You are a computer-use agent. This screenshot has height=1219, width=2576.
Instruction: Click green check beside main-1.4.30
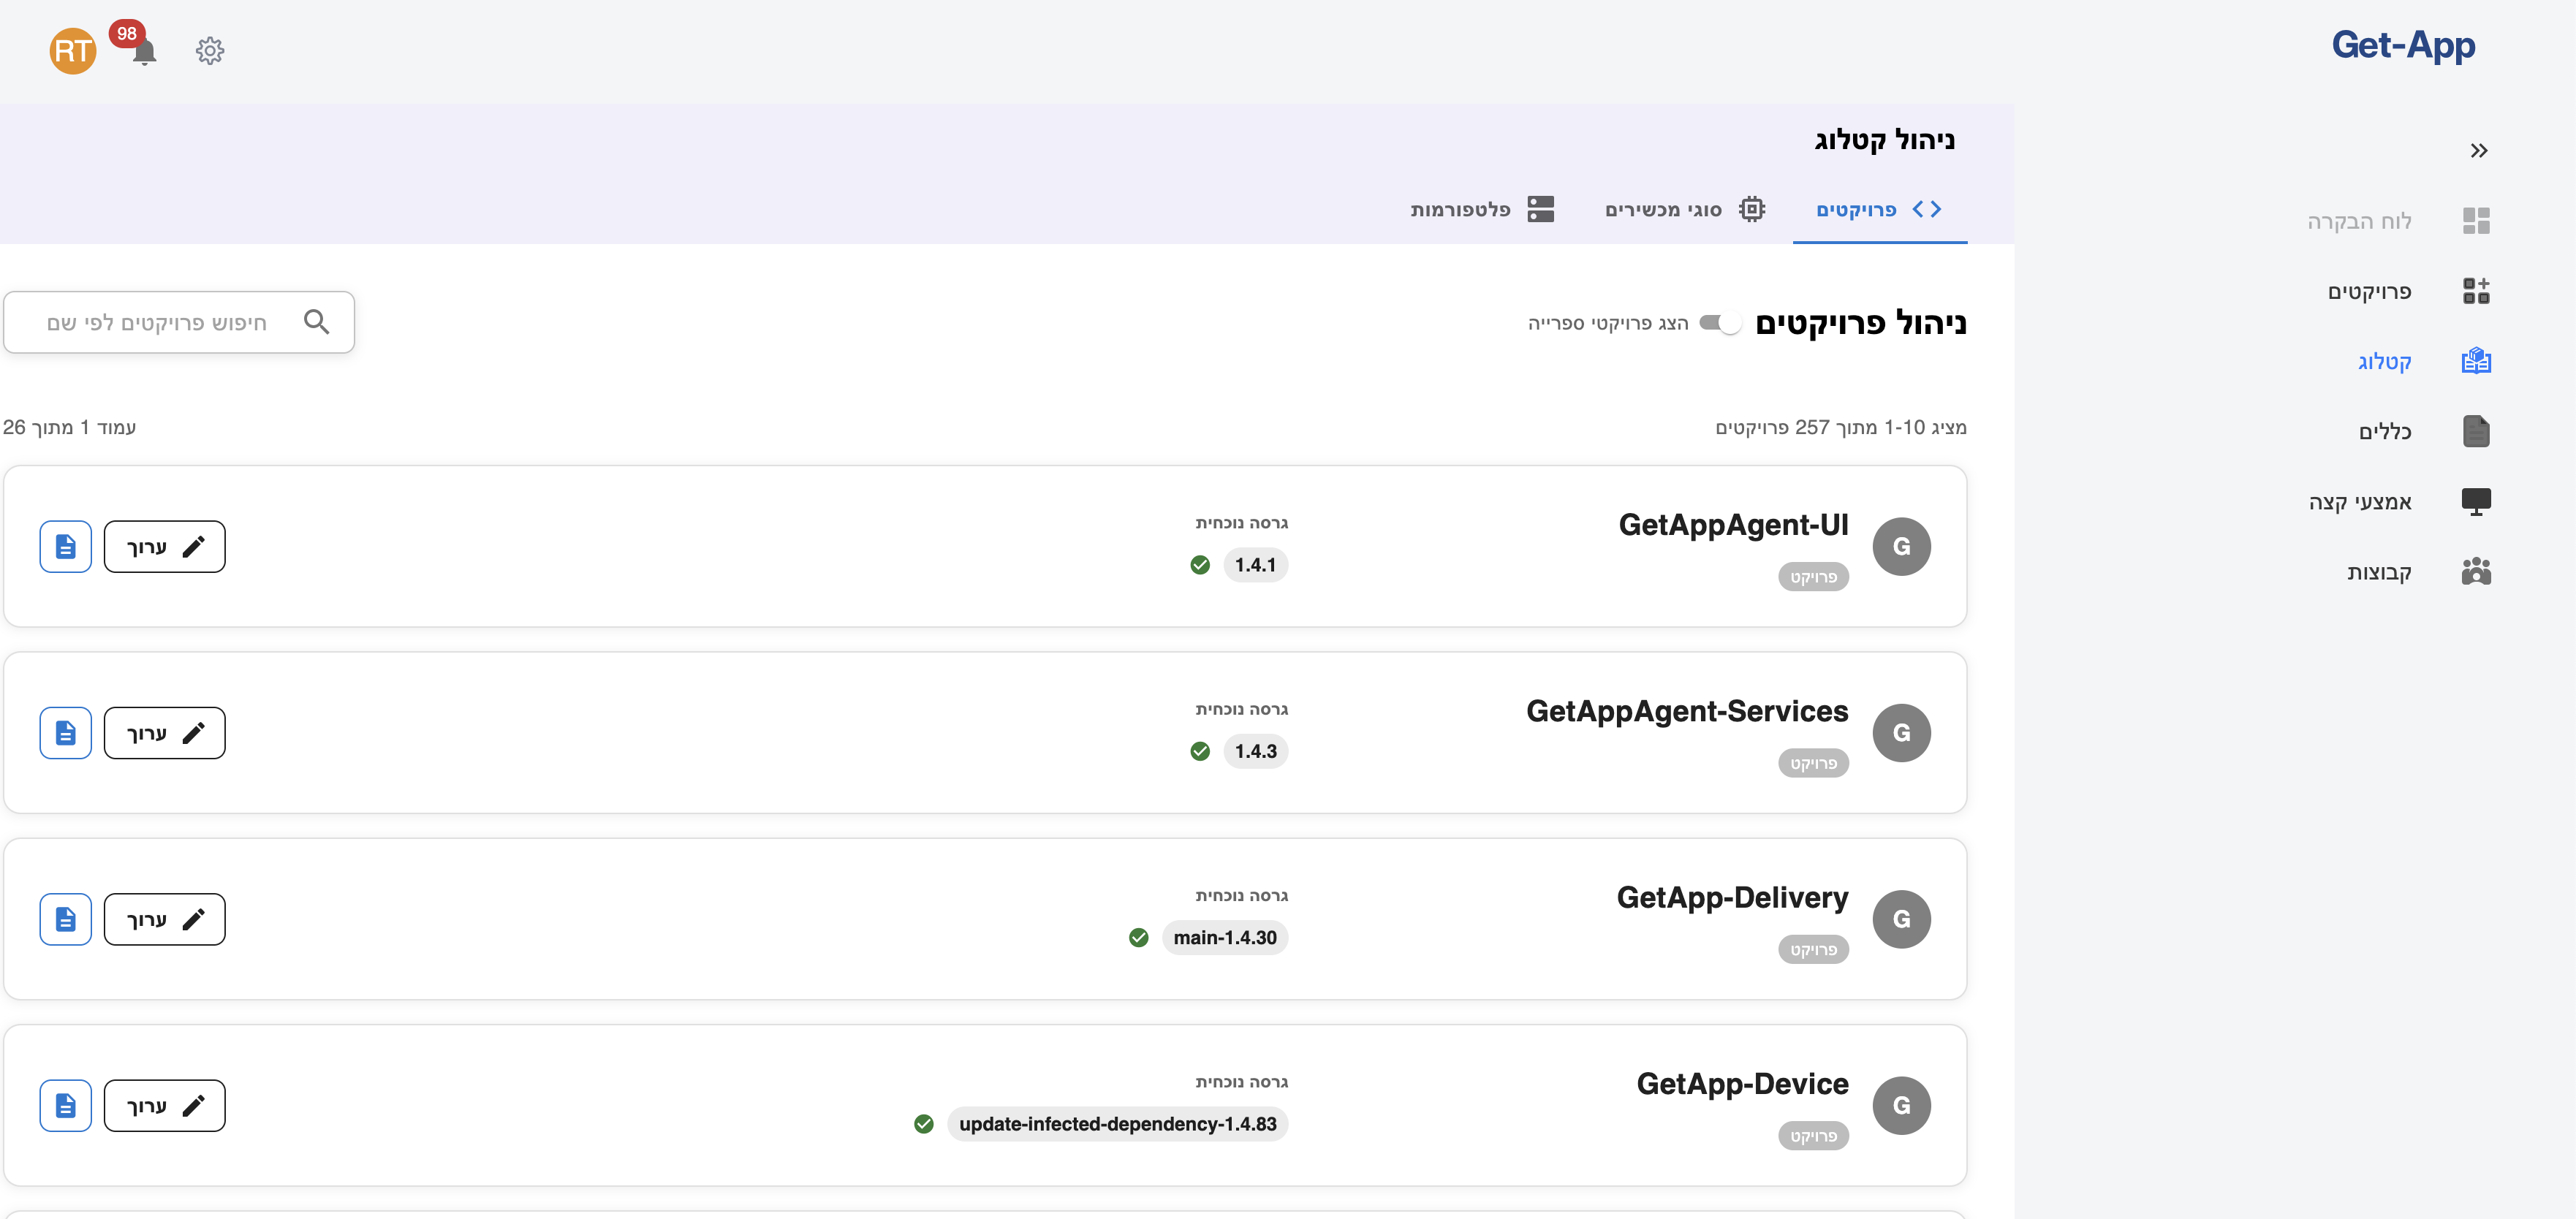[x=1138, y=938]
